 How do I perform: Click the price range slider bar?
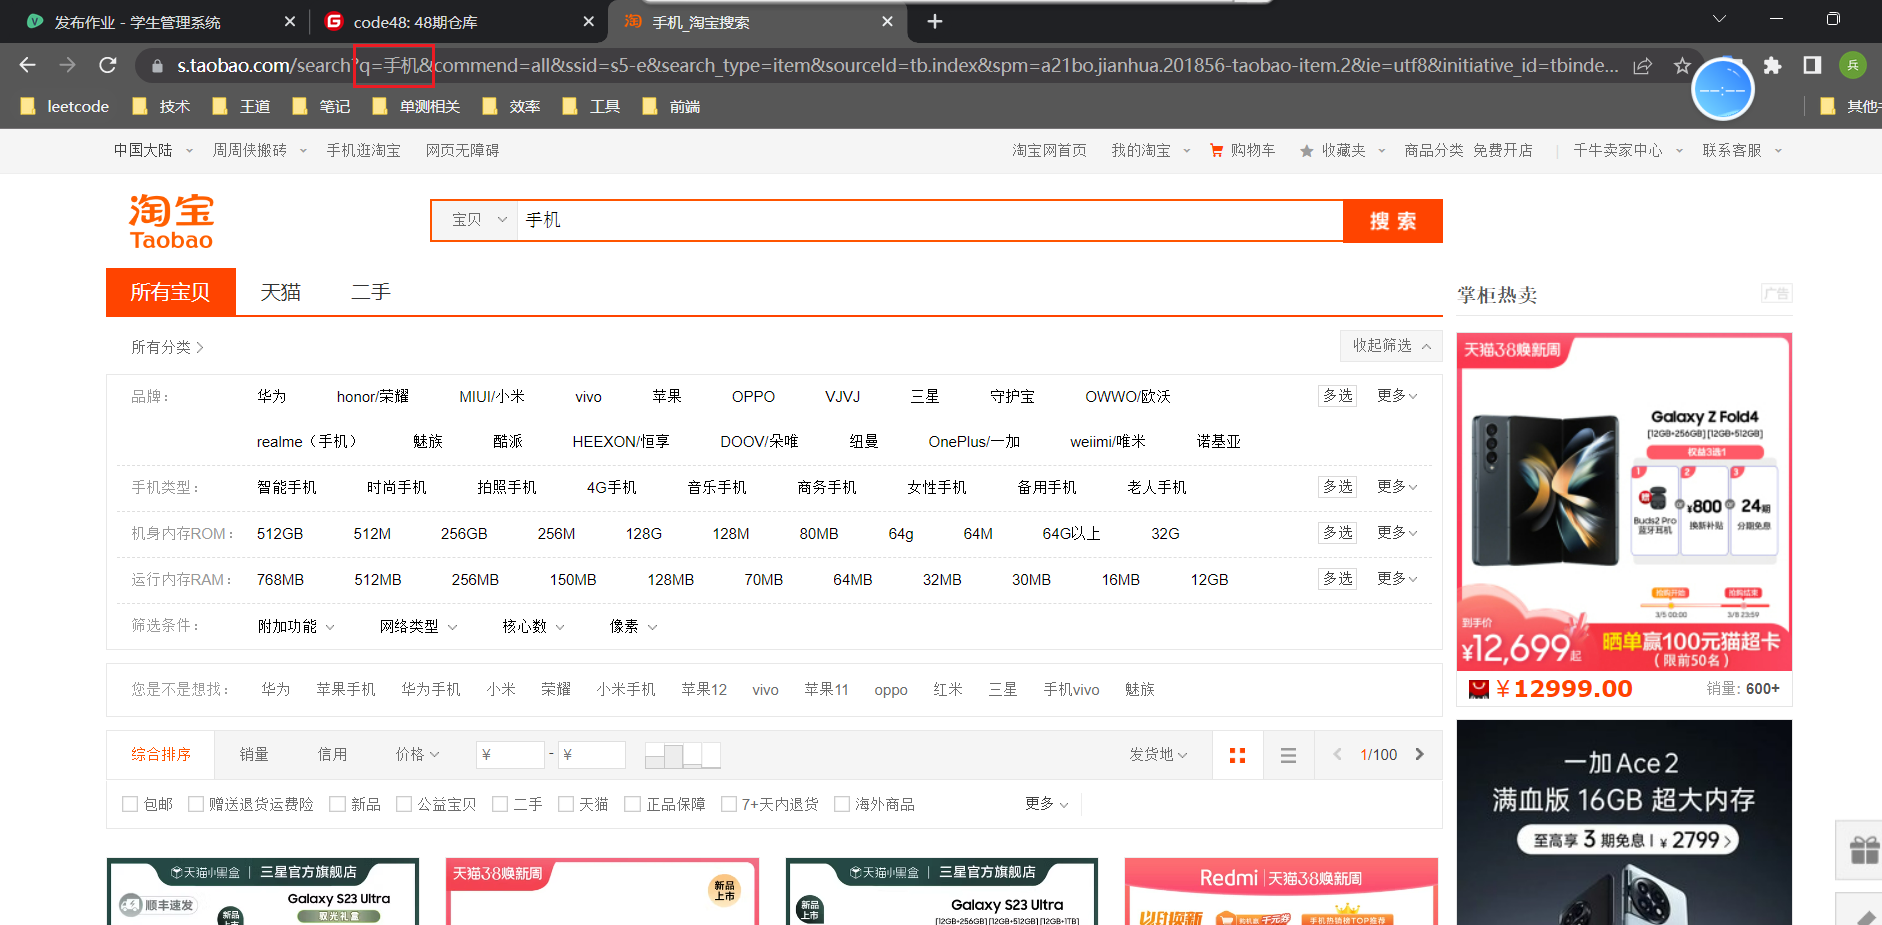pos(682,755)
